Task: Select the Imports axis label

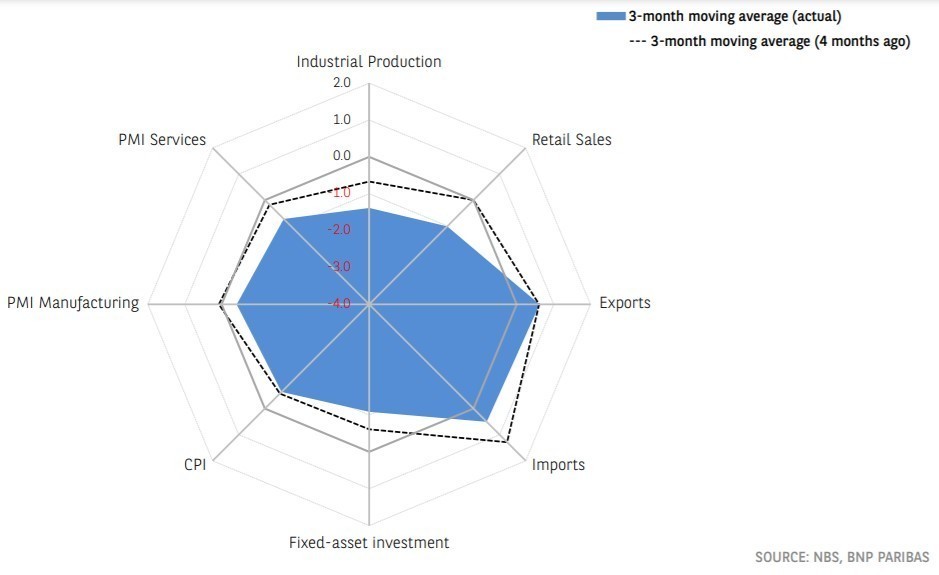Action: 558,465
